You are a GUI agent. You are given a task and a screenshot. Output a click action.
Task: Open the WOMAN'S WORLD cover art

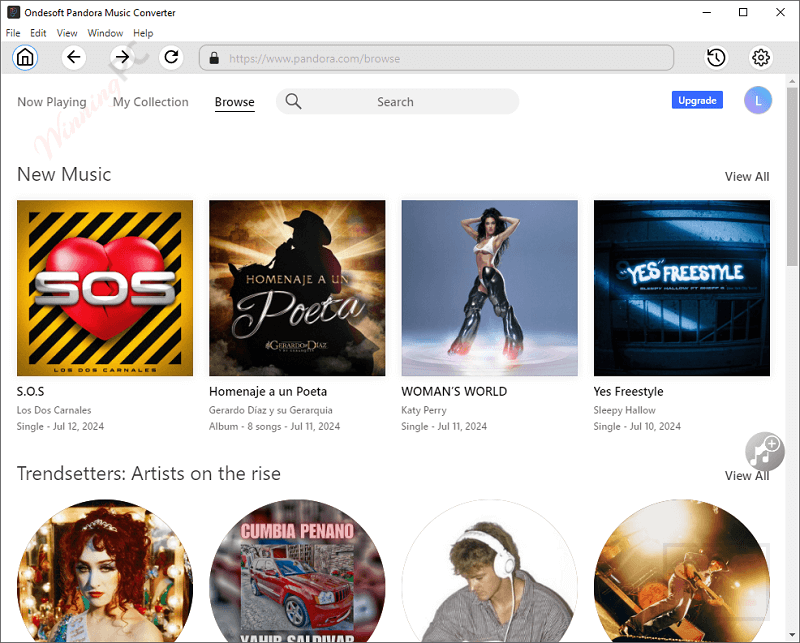coord(489,288)
